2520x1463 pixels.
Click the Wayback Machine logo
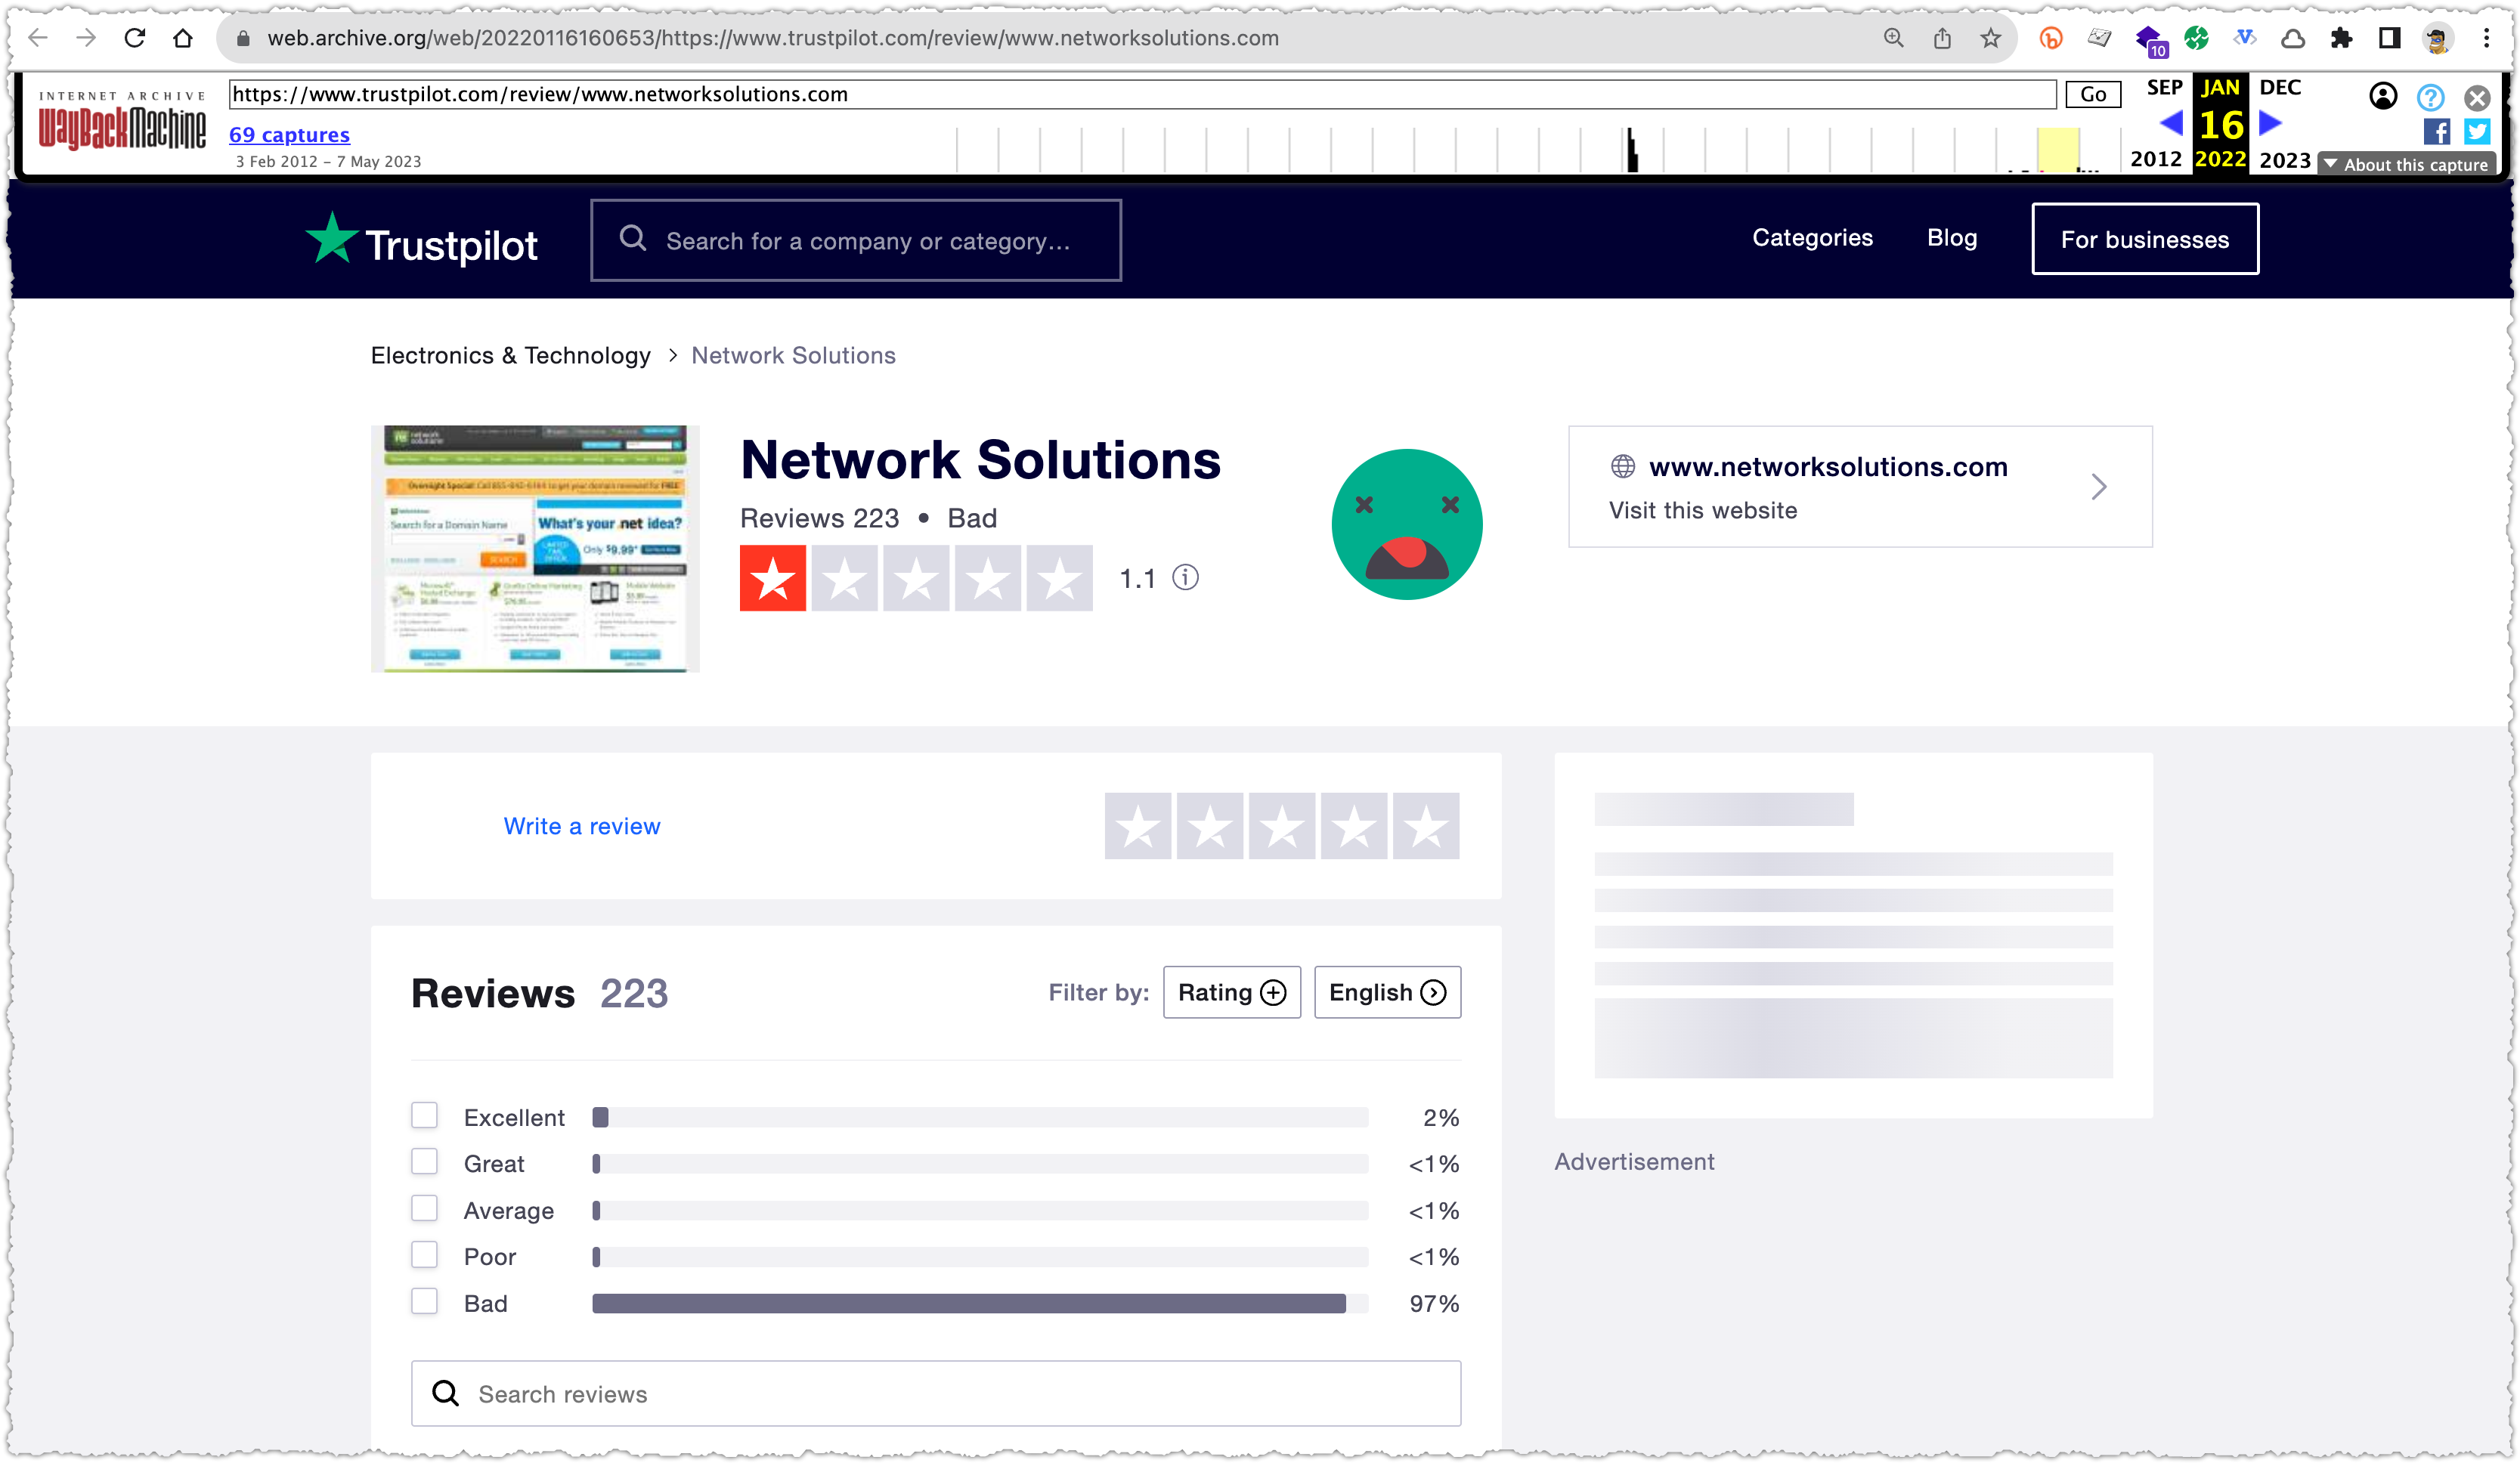pyautogui.click(x=122, y=121)
